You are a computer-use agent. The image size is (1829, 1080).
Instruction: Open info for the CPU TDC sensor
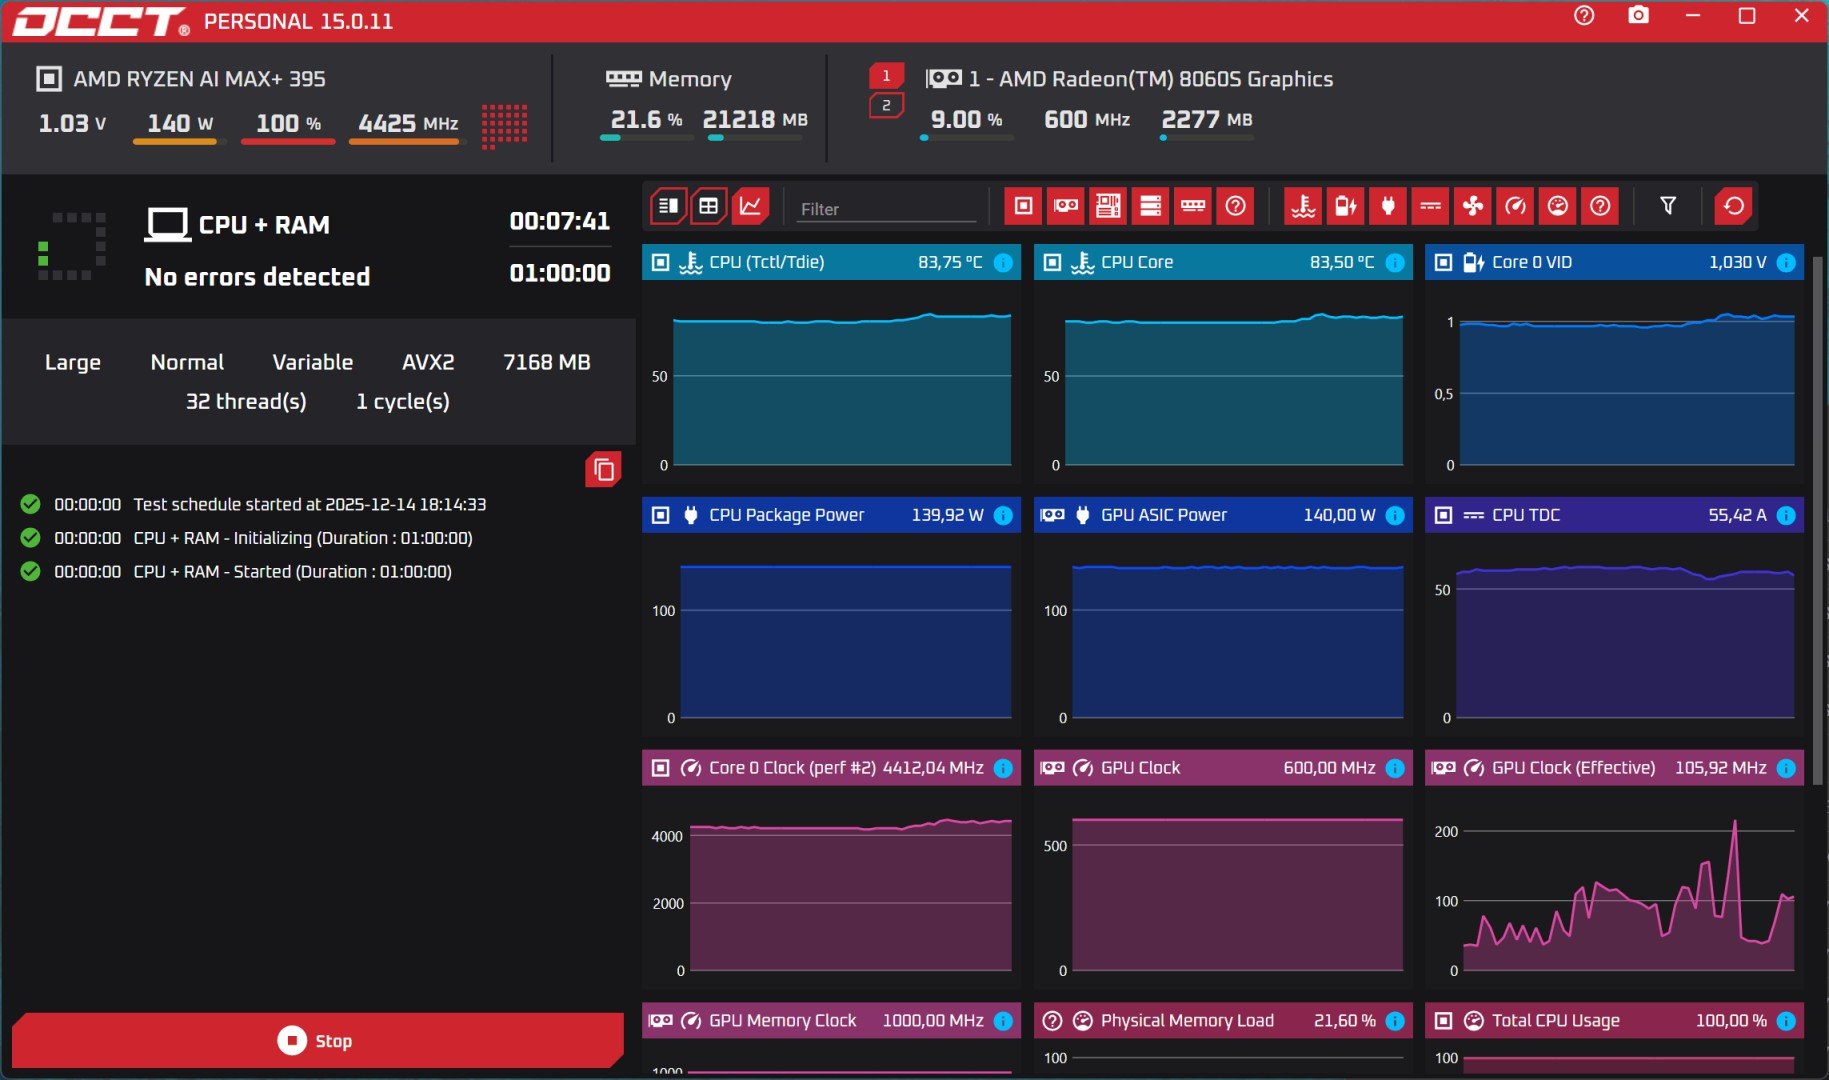pos(1786,515)
